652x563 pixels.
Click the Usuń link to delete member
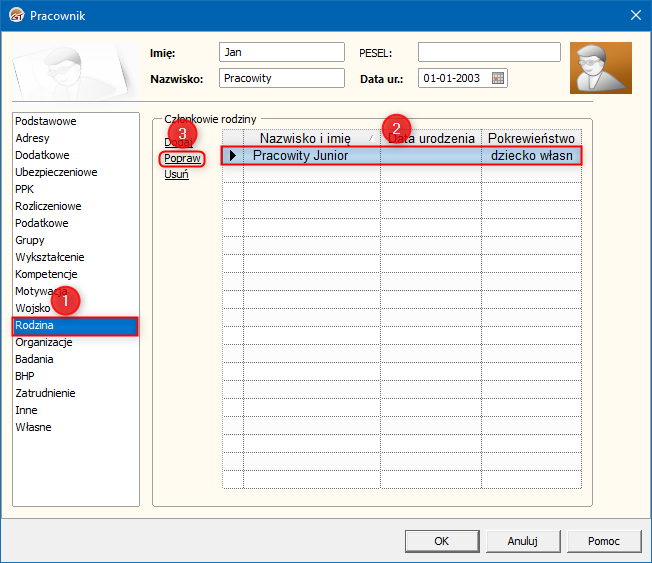(x=176, y=175)
